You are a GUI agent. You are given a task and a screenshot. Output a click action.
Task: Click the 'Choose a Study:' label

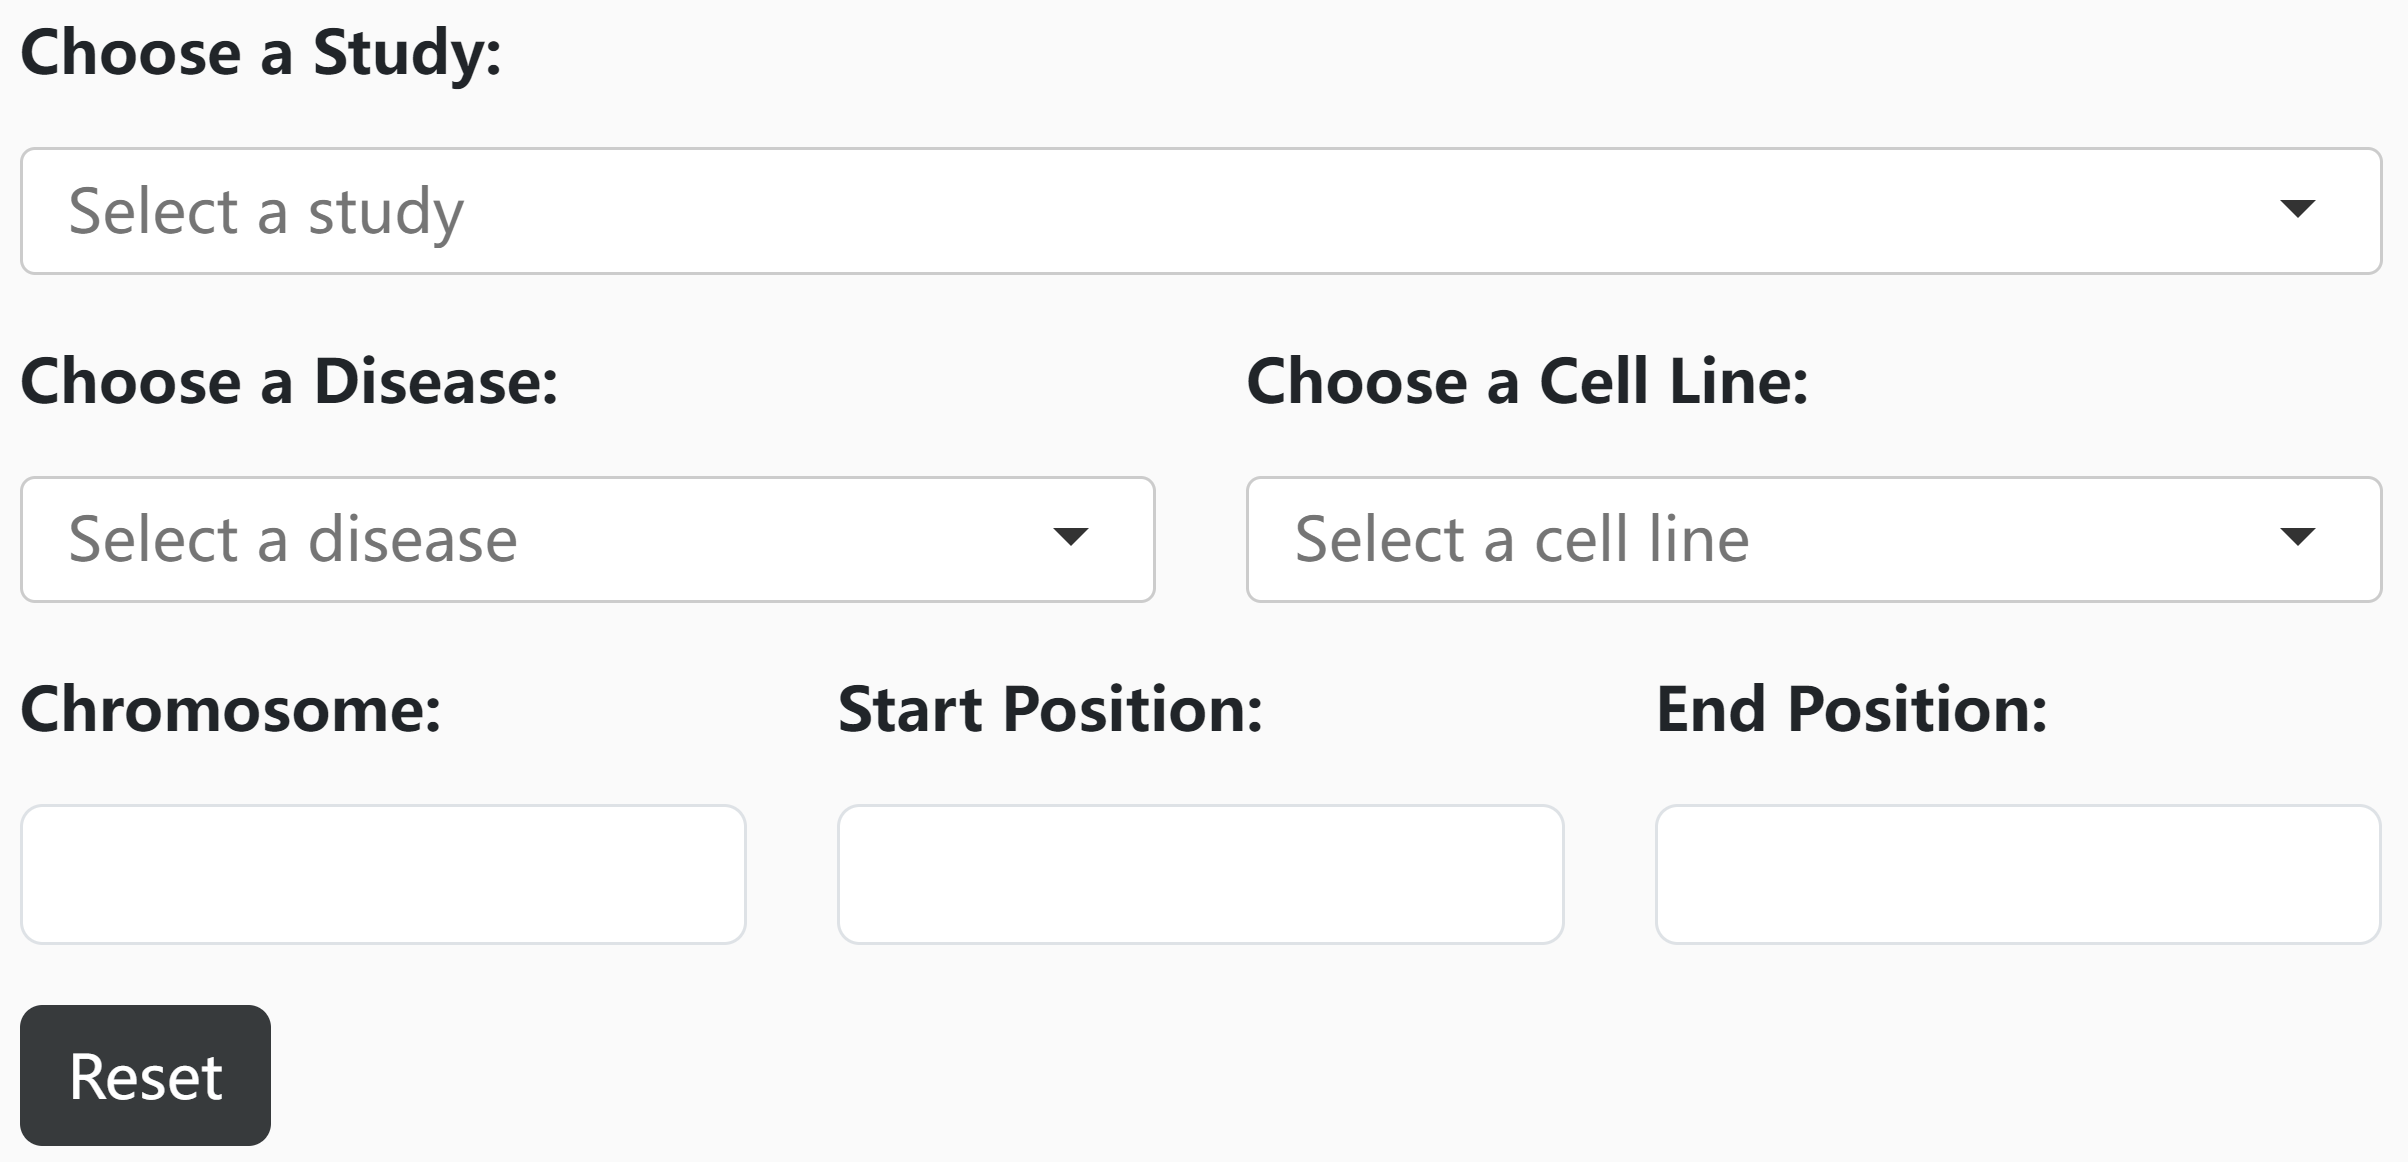(x=260, y=52)
